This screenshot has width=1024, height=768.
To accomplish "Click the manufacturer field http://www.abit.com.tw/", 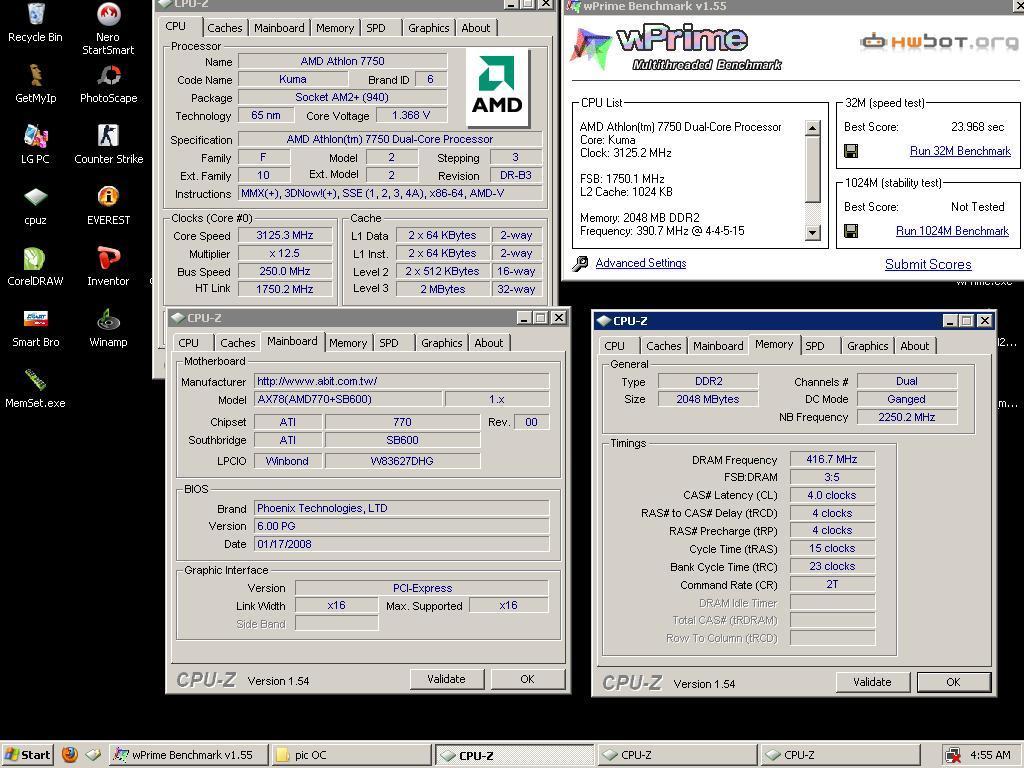I will click(x=401, y=381).
